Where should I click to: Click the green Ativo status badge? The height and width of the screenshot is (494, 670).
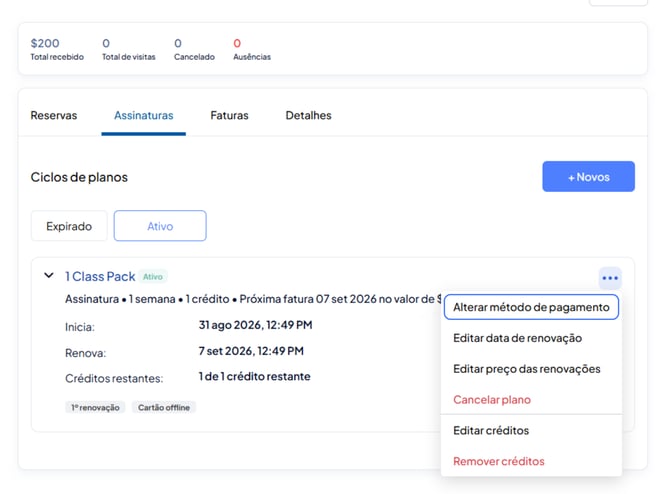[x=153, y=277]
